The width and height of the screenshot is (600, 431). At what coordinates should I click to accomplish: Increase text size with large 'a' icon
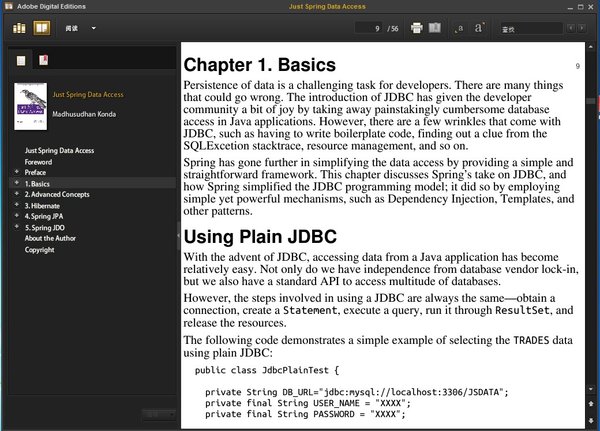click(479, 28)
